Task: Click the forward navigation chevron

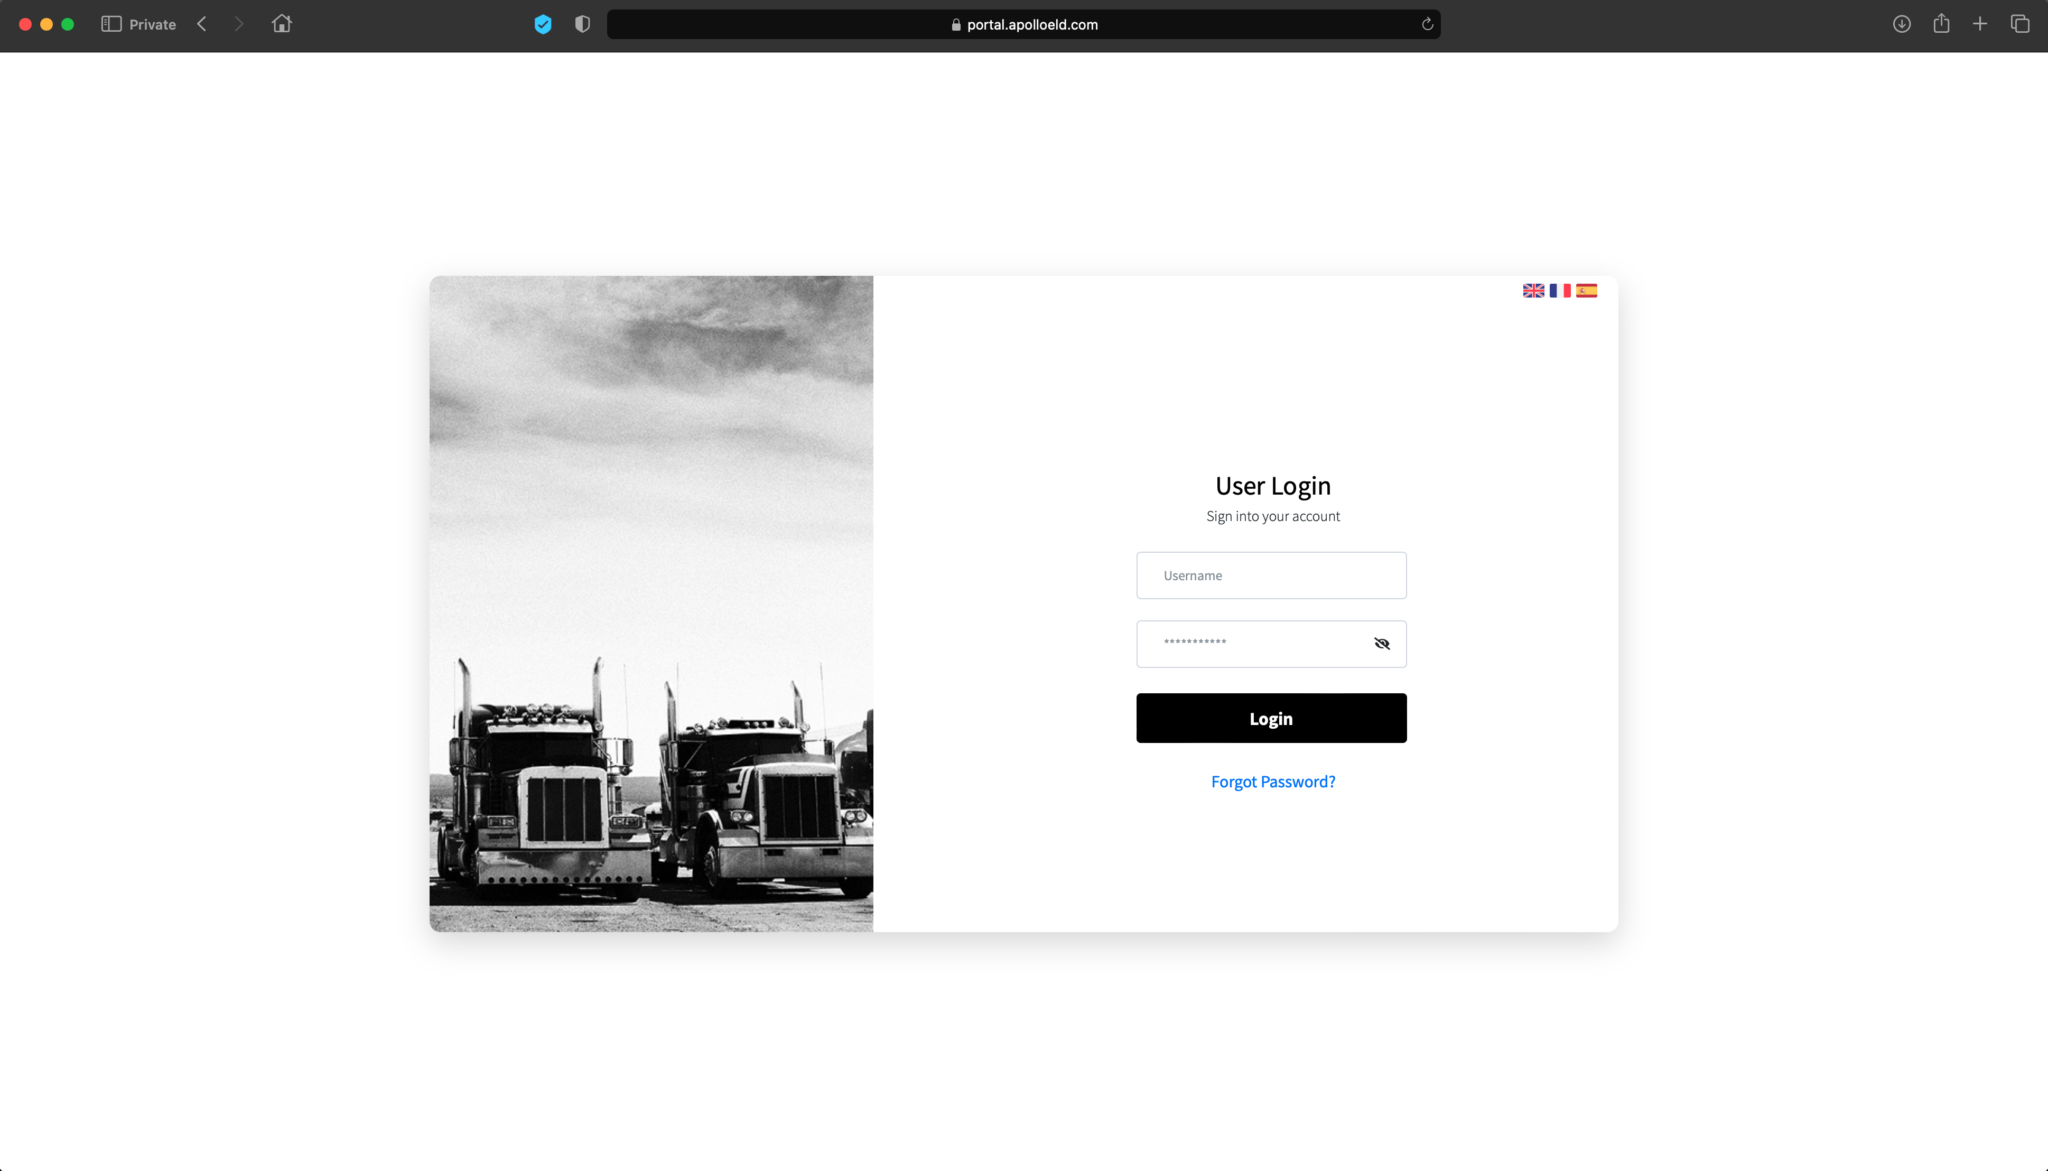Action: 239,23
